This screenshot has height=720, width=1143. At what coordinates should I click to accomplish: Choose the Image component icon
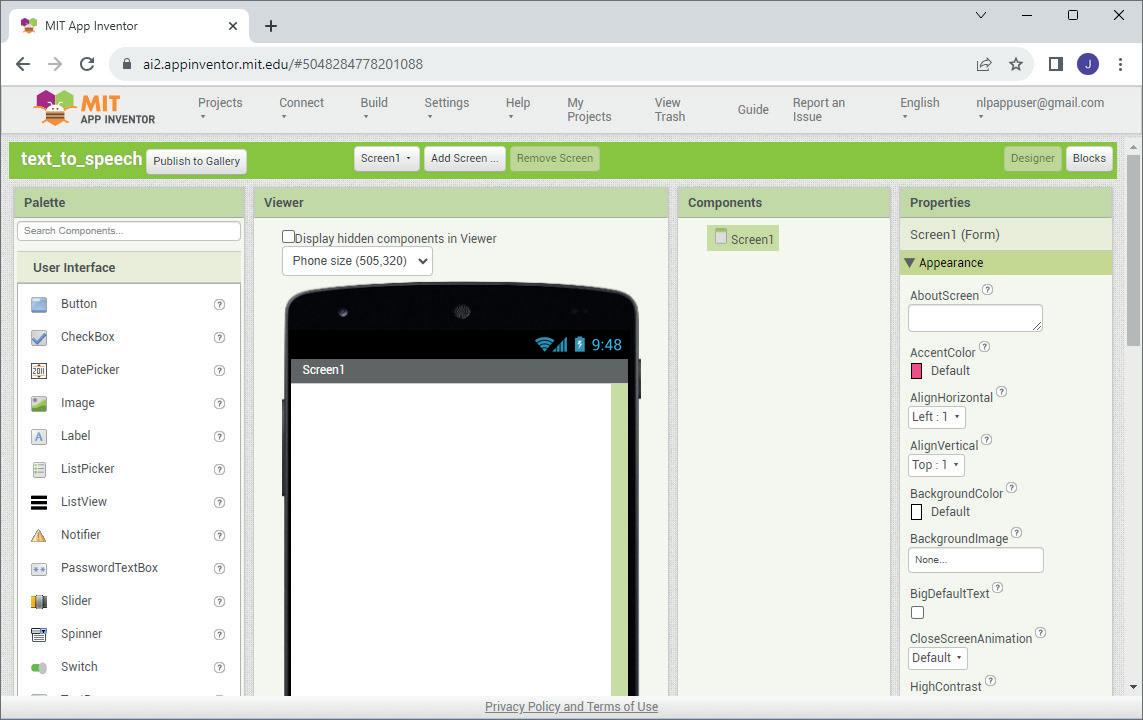(x=39, y=403)
